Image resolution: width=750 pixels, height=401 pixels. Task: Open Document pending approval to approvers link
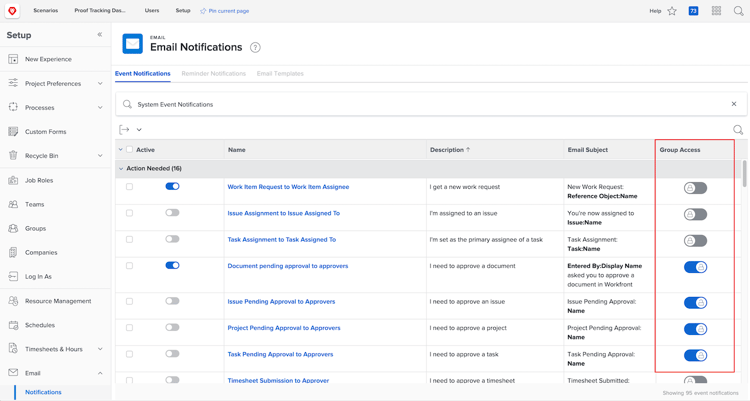coord(287,266)
